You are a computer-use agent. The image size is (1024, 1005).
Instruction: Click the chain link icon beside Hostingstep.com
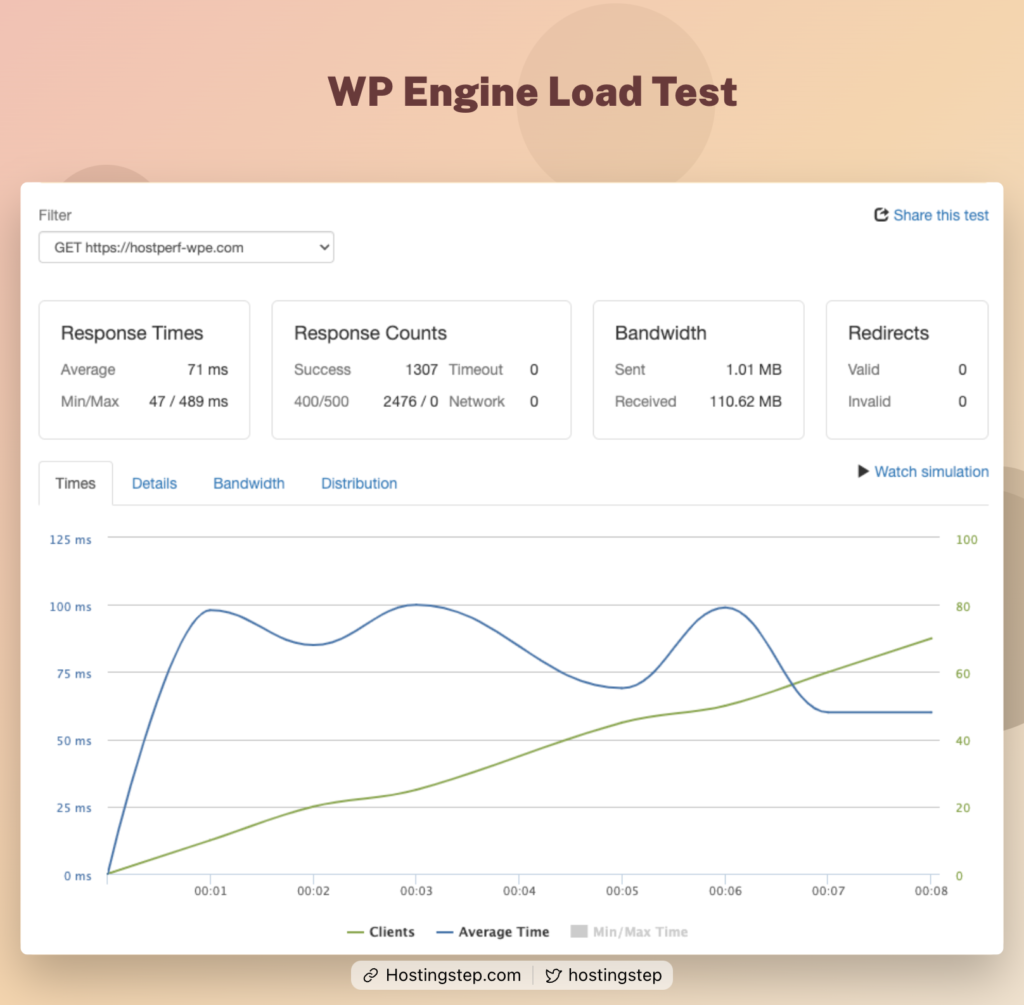click(x=370, y=976)
